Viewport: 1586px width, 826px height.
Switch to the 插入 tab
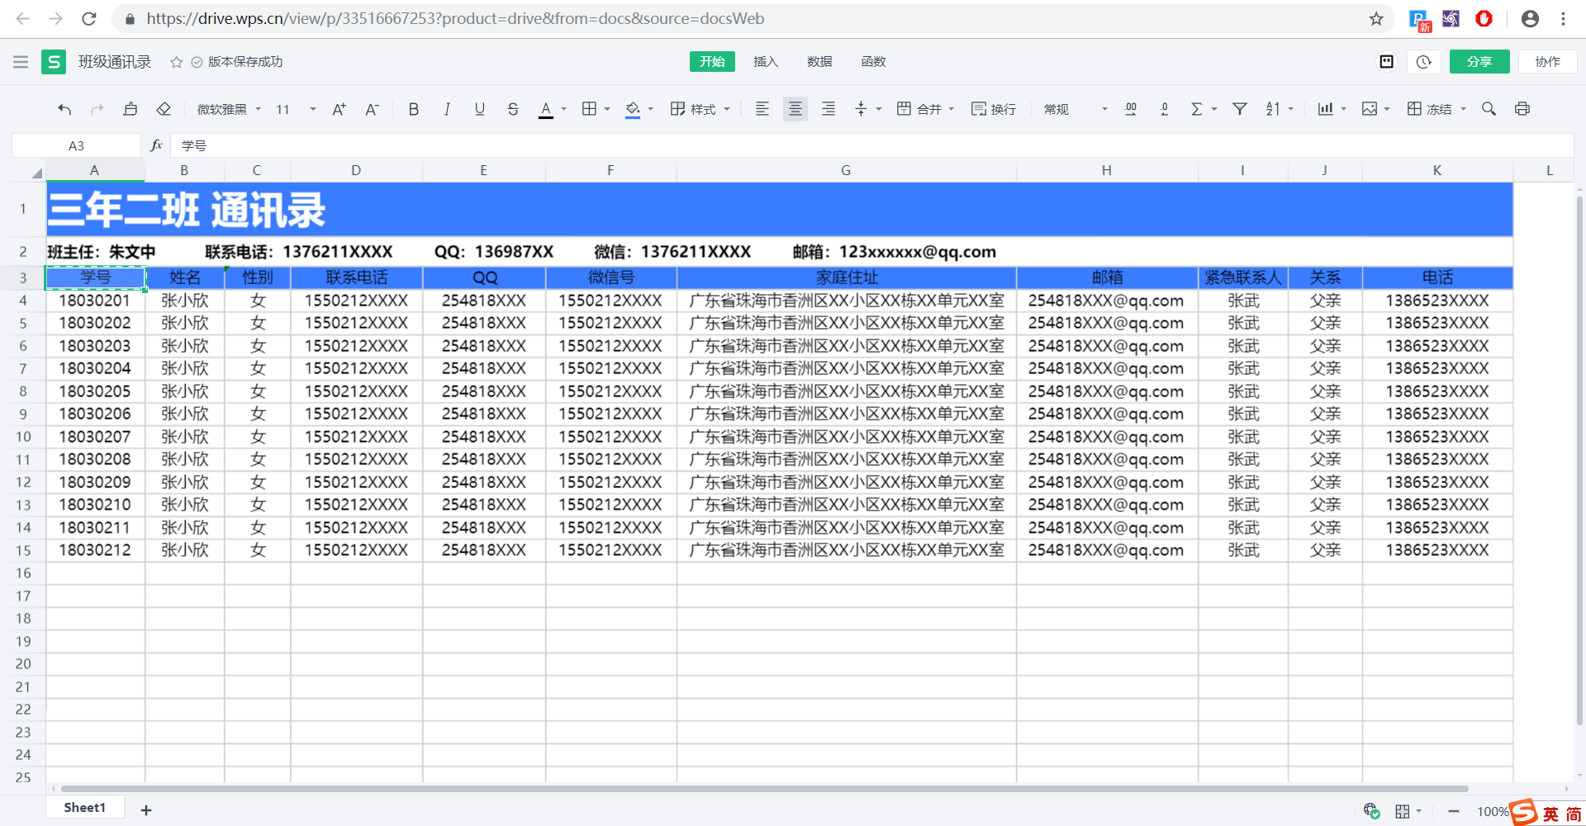pyautogui.click(x=765, y=62)
